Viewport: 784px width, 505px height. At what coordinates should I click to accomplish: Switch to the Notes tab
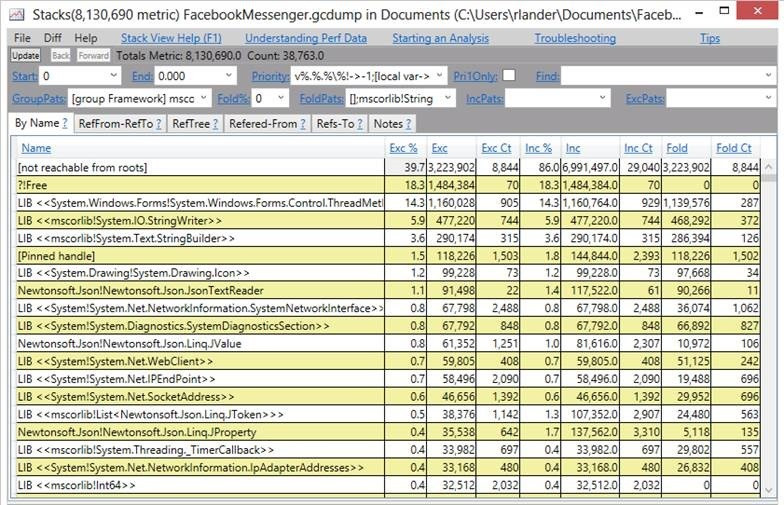tap(392, 124)
